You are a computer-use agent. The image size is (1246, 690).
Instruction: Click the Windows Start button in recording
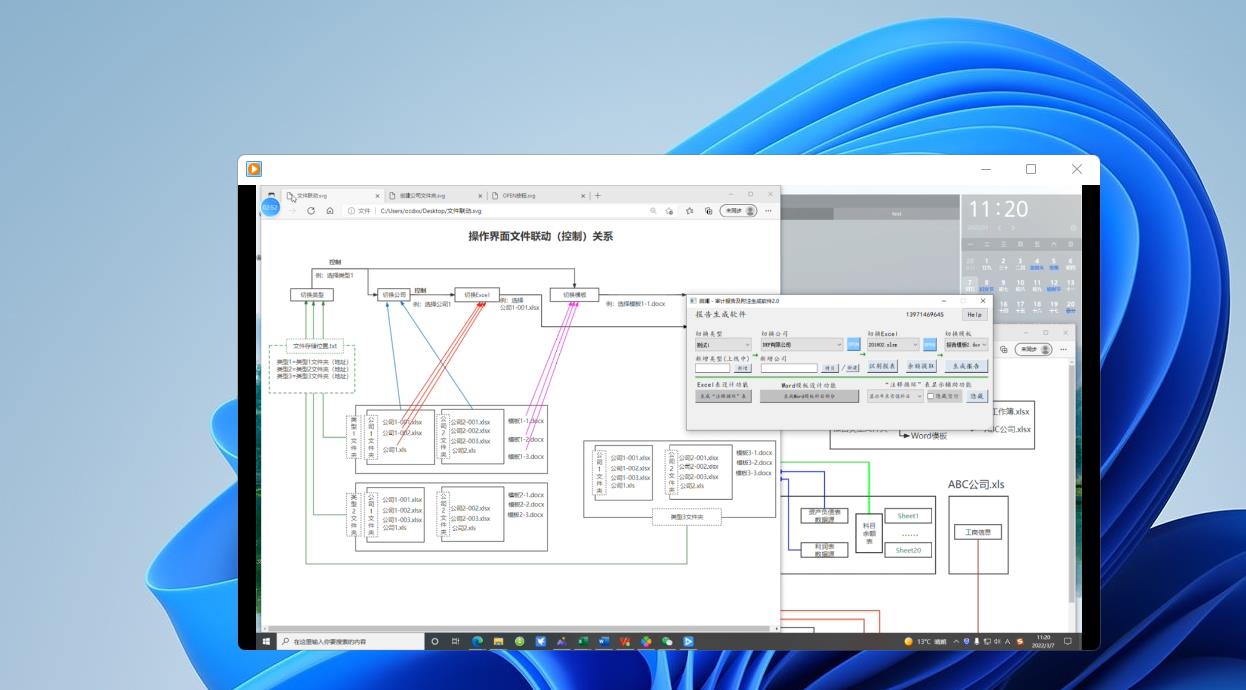click(x=267, y=641)
